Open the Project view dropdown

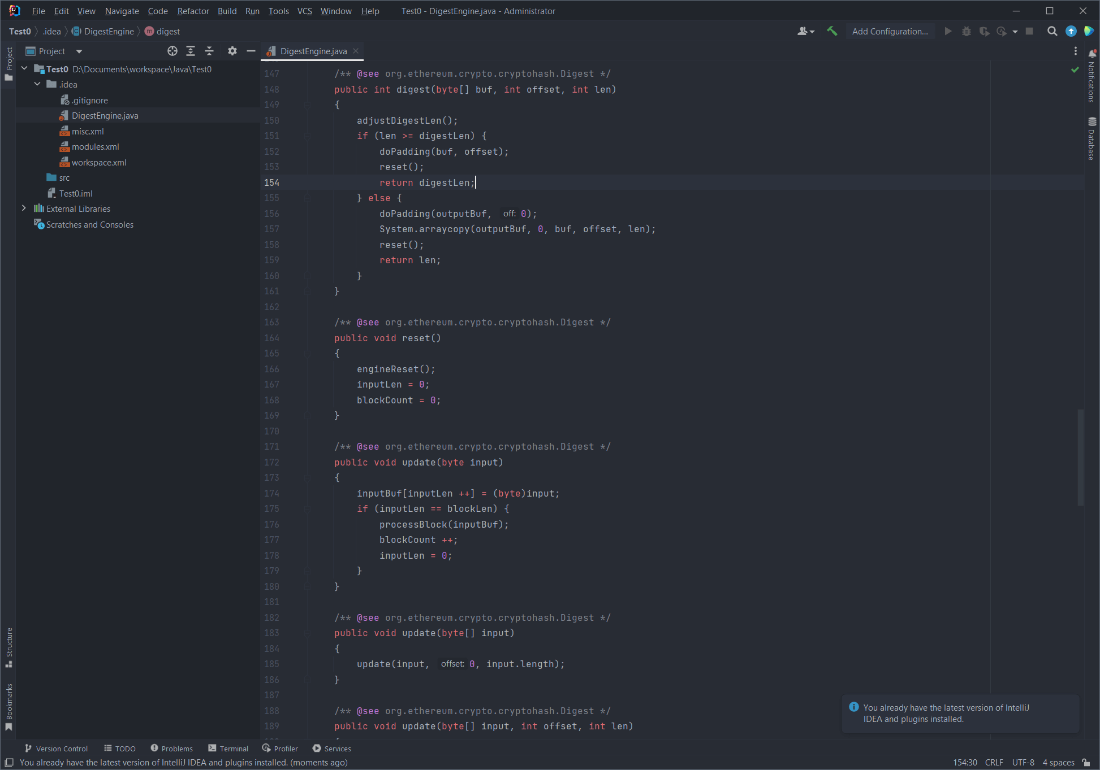point(79,51)
